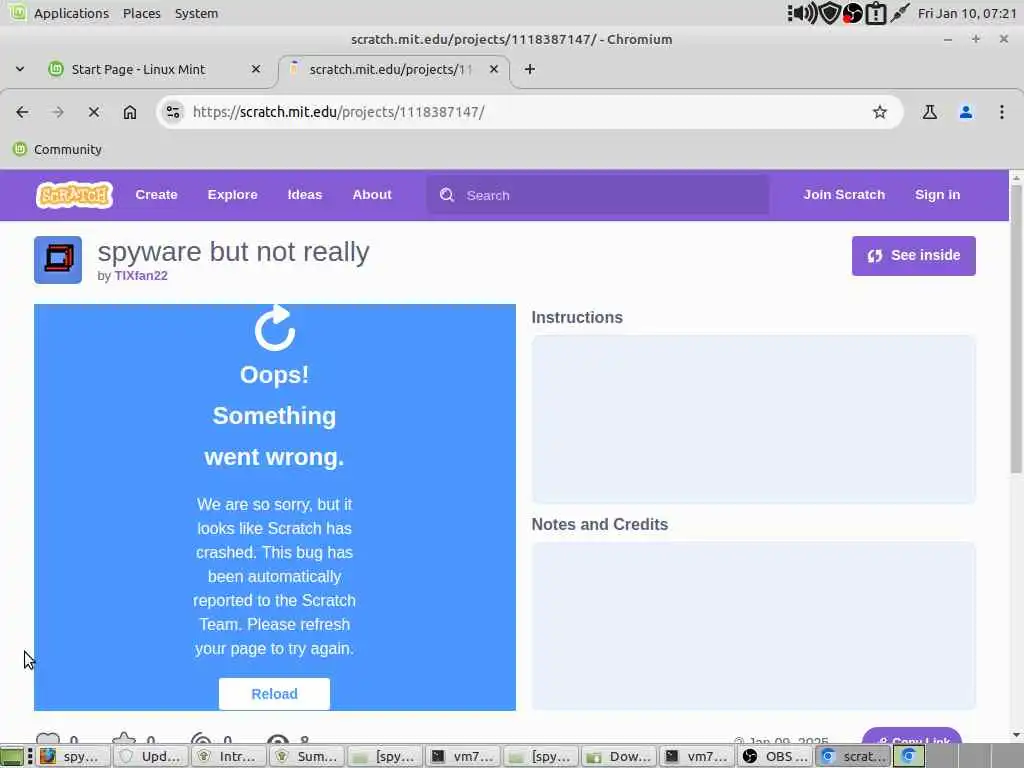The height and width of the screenshot is (768, 1024).
Task: Switch to the Upd... taskbar window
Action: (x=150, y=756)
